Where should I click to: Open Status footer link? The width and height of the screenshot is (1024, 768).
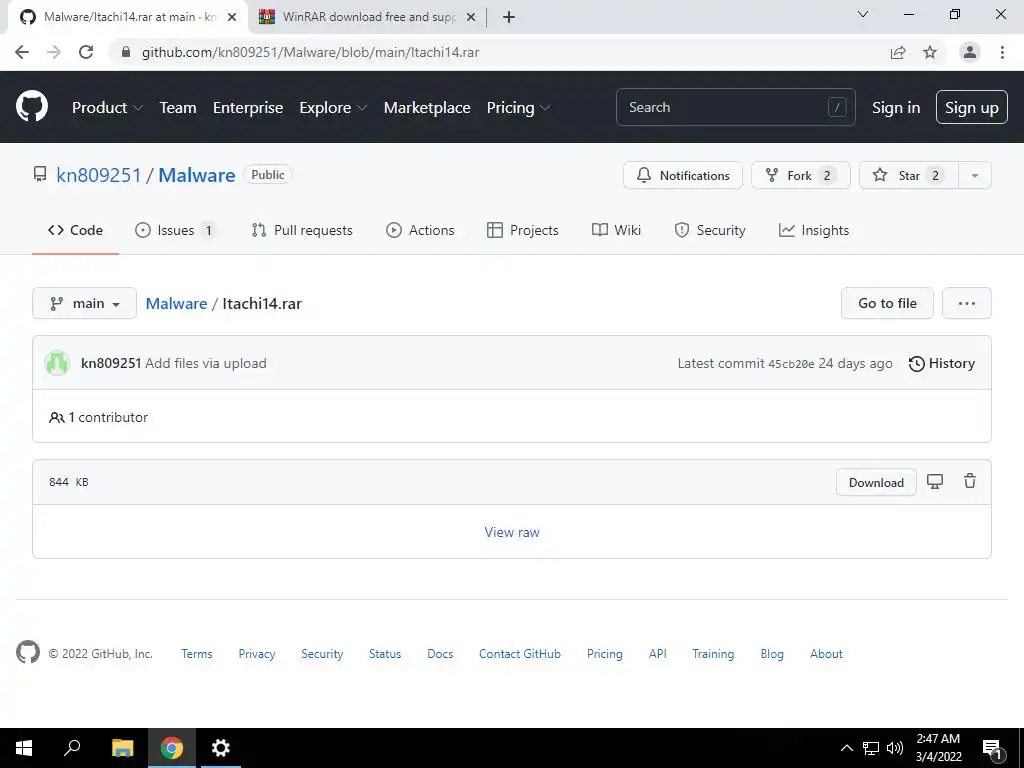[x=385, y=654]
